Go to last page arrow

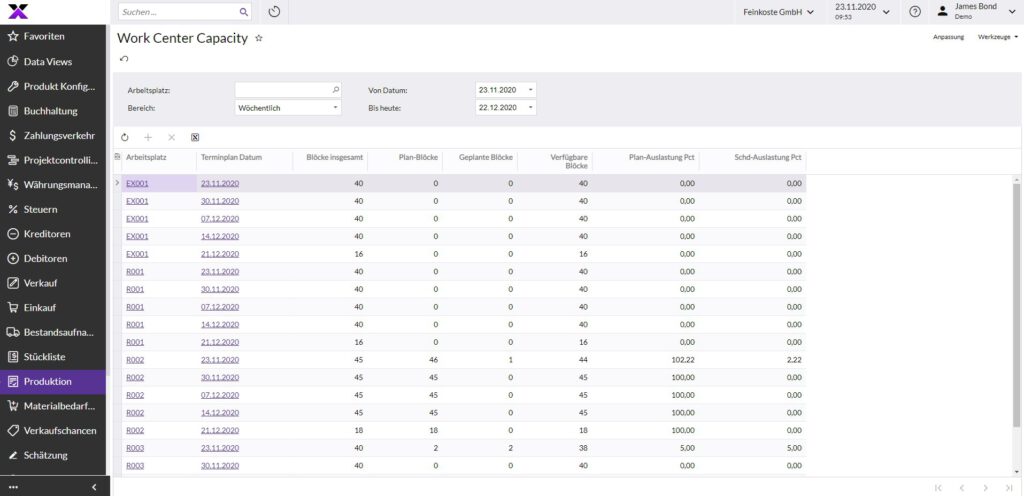(x=1009, y=488)
